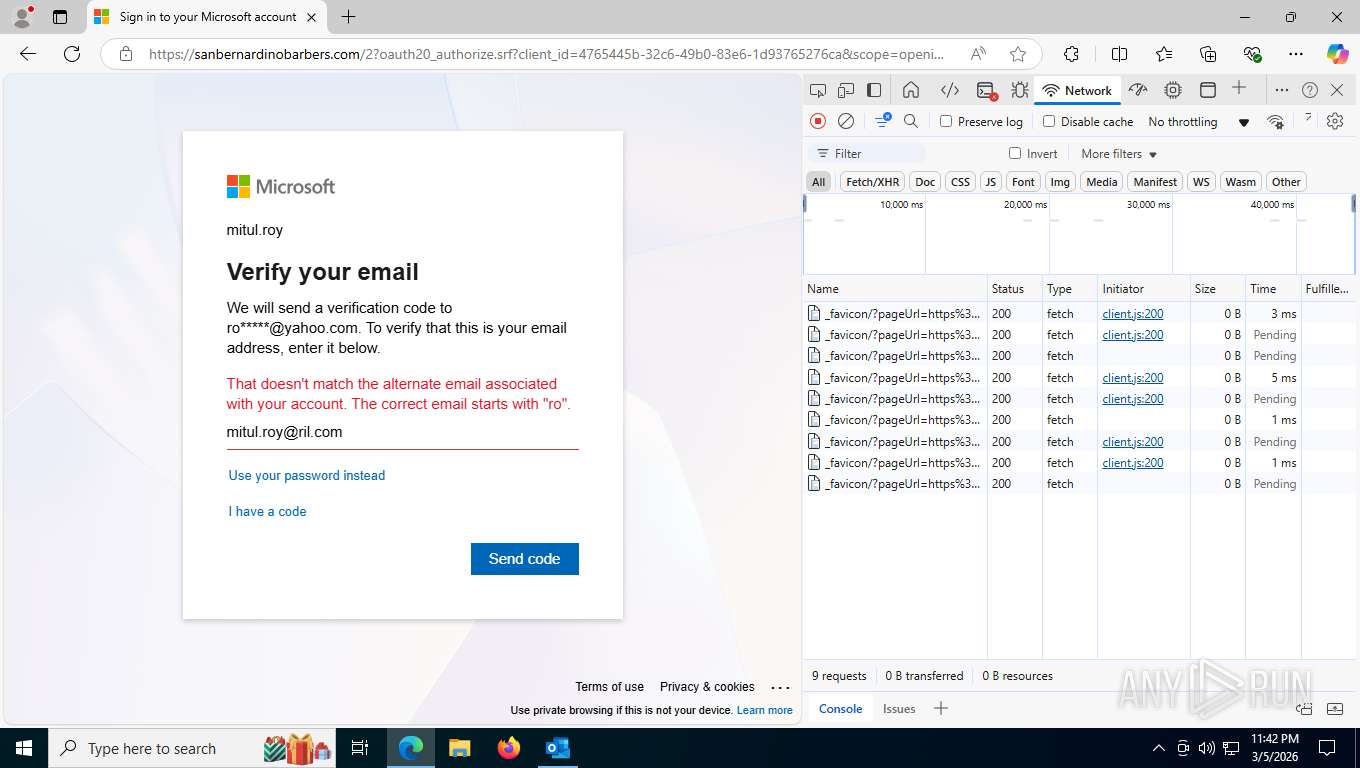Toggle the DevTools sidebar panel icon
Image resolution: width=1360 pixels, height=768 pixels.
point(874,90)
